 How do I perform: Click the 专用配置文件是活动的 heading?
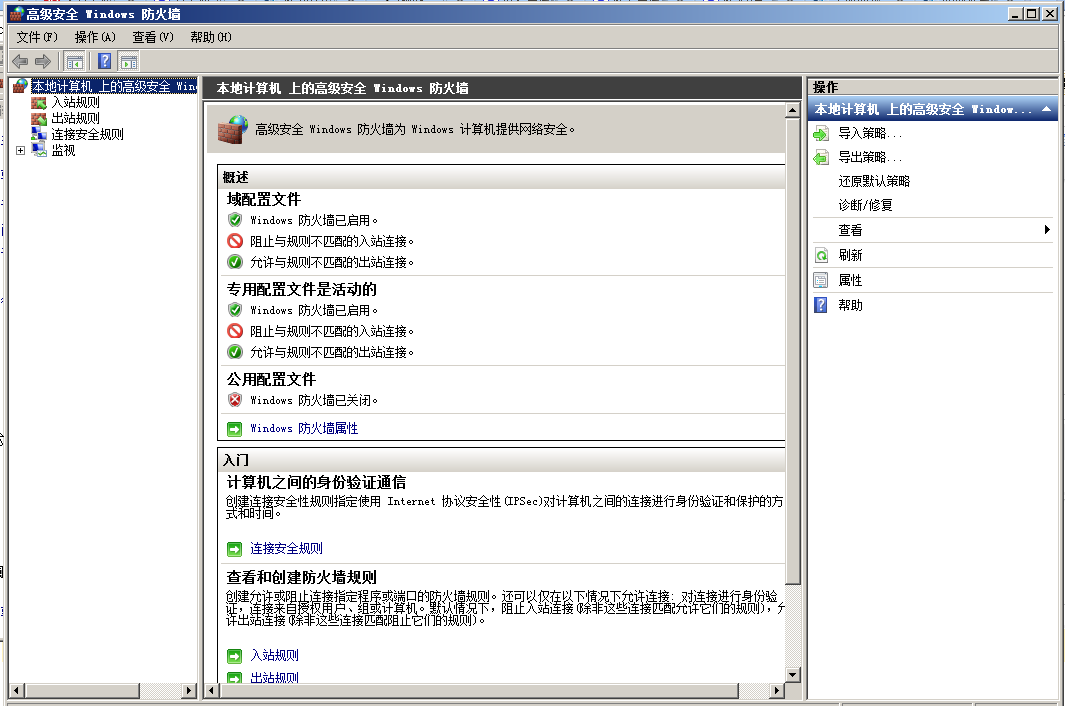pyautogui.click(x=302, y=290)
